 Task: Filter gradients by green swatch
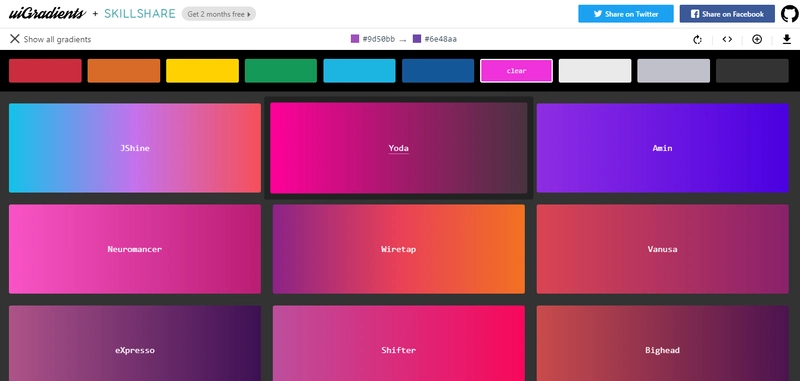[x=281, y=70]
